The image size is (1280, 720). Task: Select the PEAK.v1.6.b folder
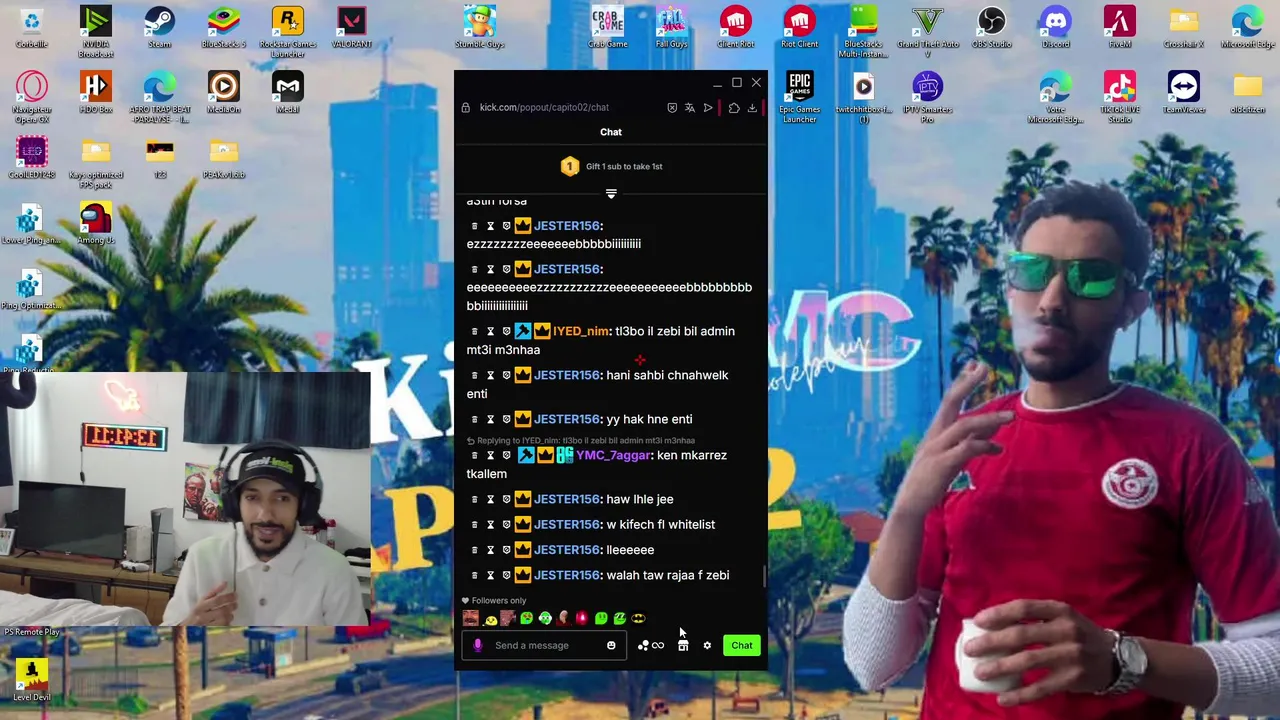coord(223,158)
